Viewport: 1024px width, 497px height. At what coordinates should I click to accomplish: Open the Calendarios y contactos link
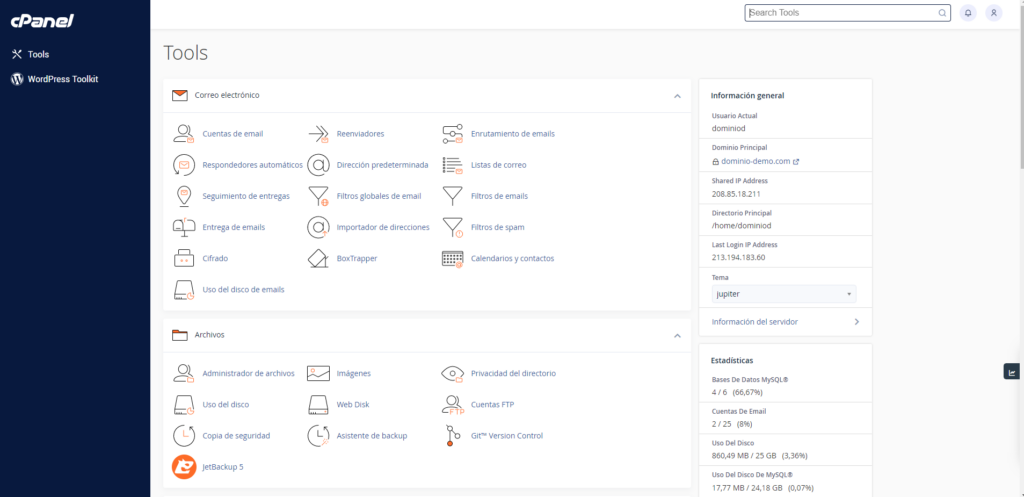point(513,259)
